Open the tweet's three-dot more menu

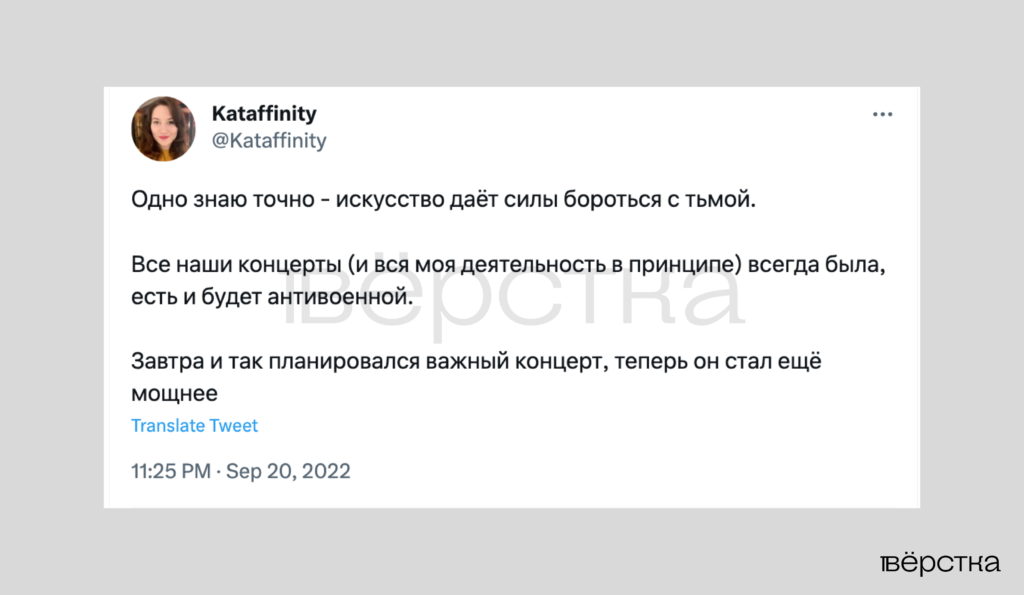pos(882,115)
